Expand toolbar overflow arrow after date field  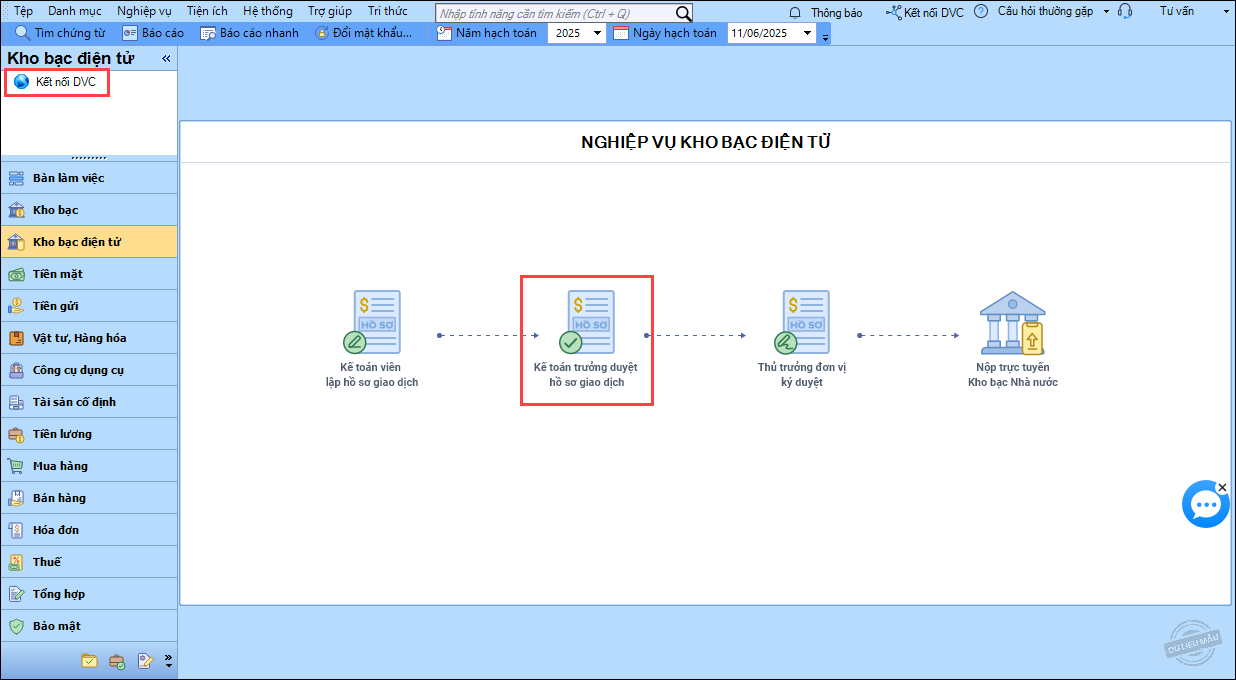point(825,37)
